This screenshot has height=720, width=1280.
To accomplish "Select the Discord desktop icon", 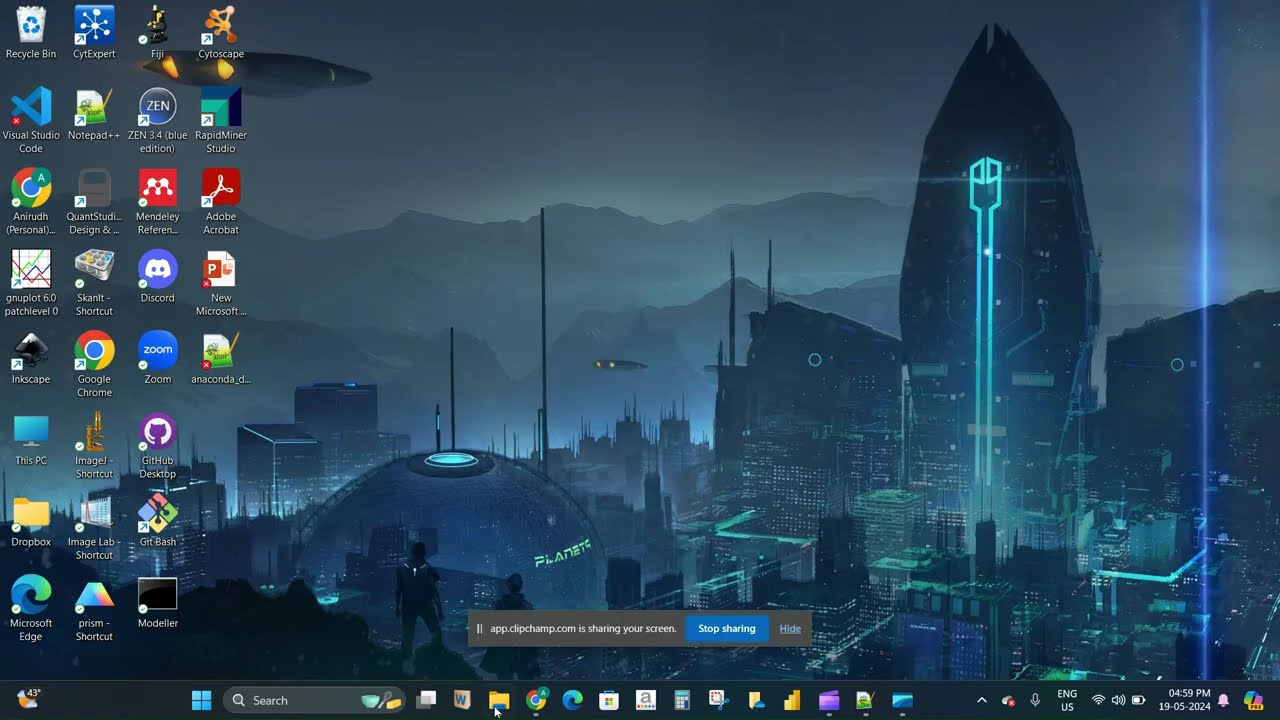I will pos(158,277).
